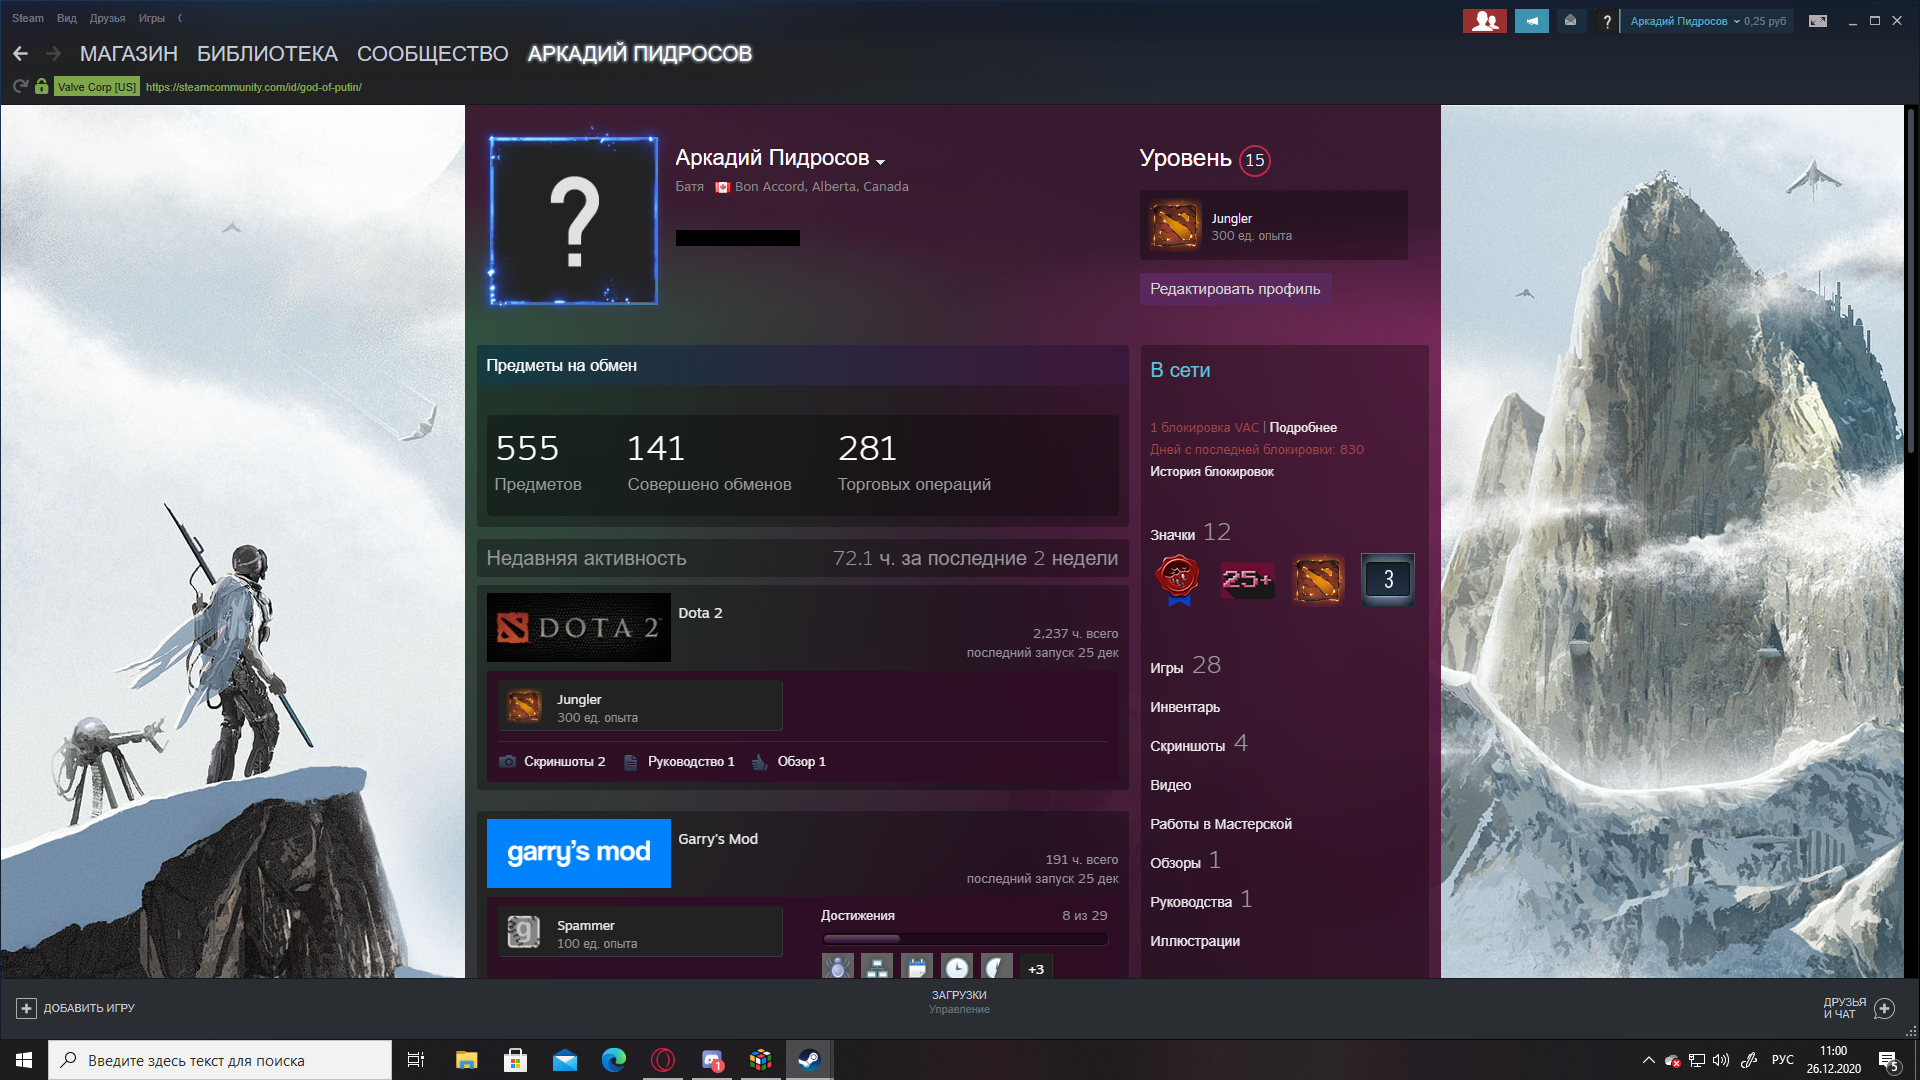Go to МАГАЗИН tab
This screenshot has height=1080, width=1920.
click(x=129, y=54)
